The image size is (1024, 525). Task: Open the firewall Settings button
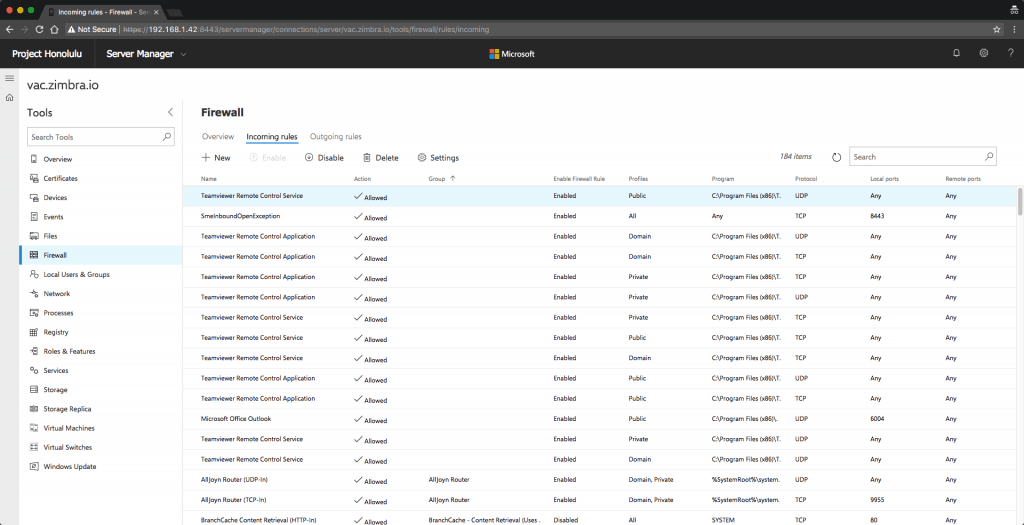coord(438,157)
